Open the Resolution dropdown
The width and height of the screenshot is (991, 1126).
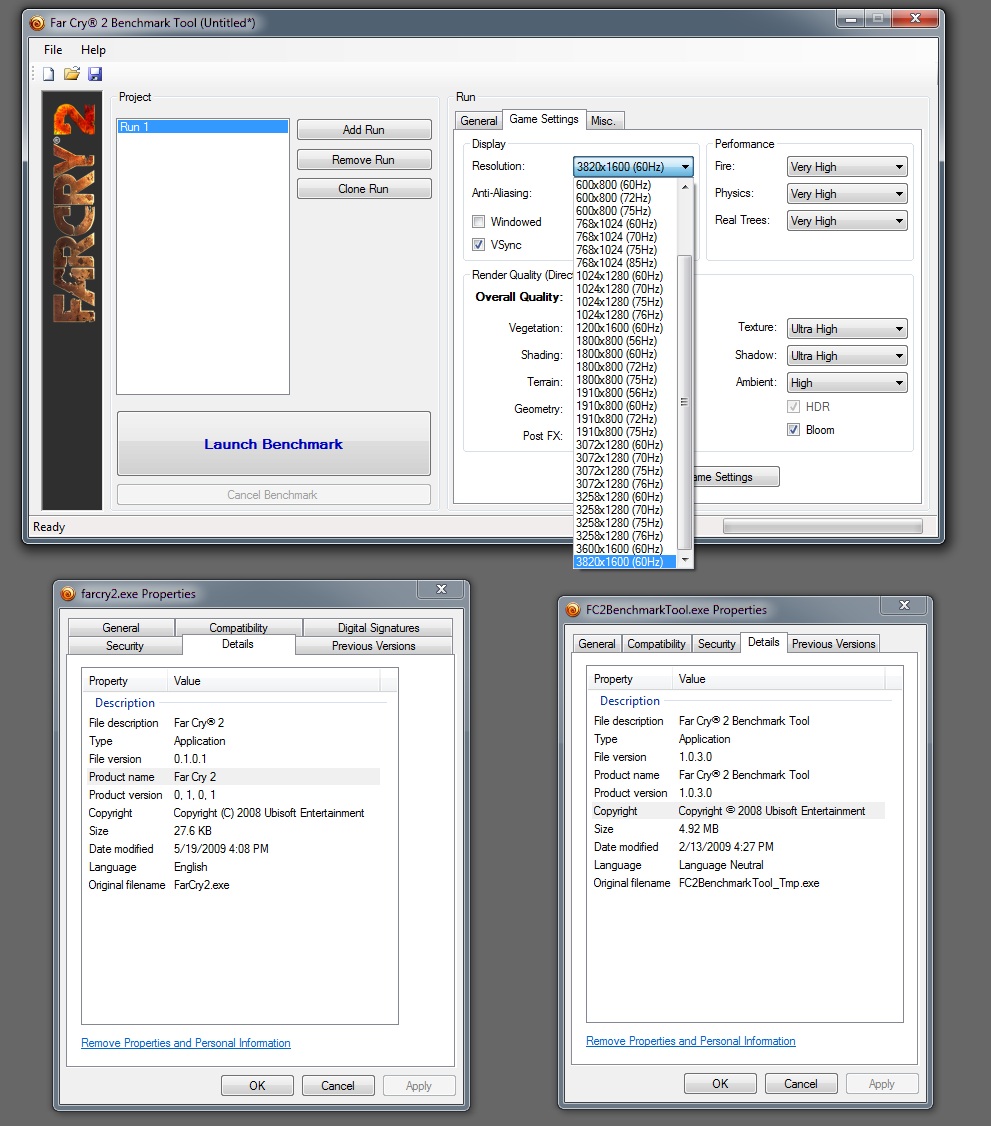click(633, 167)
